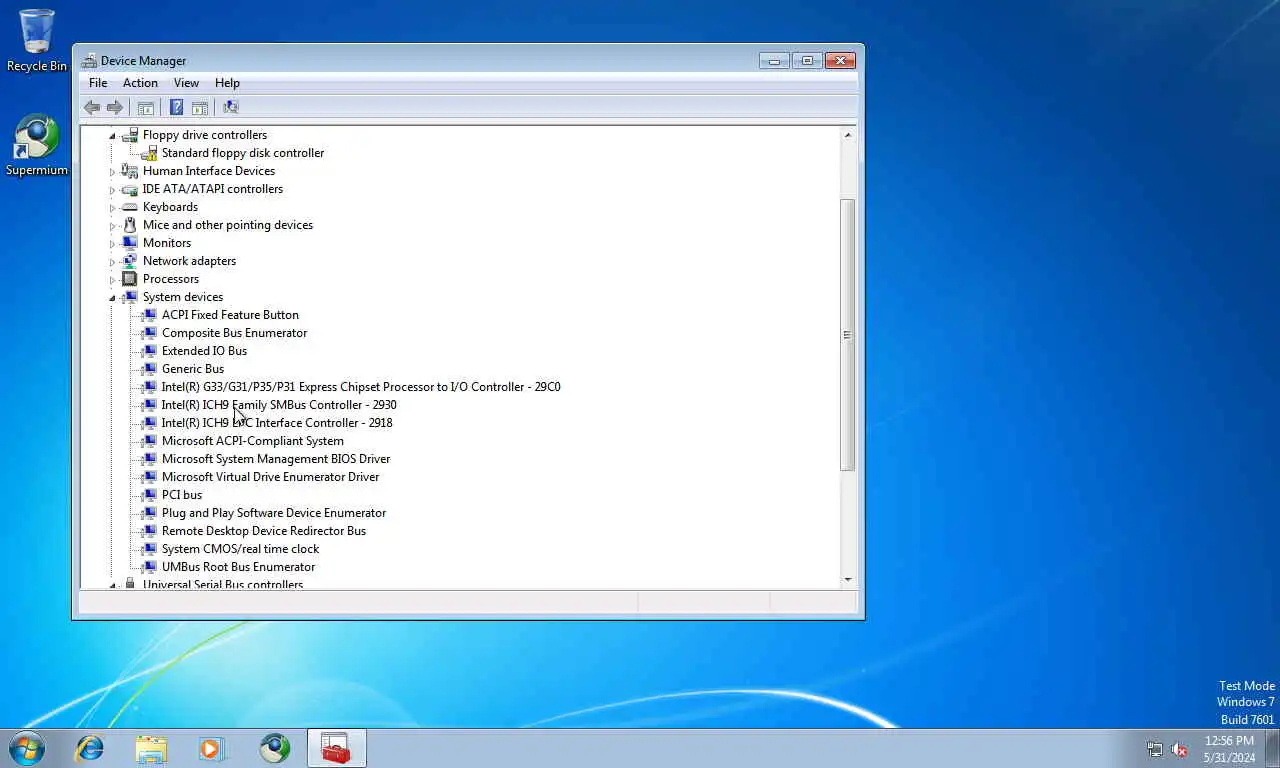Expand the Network adapters node
Screen dimensions: 1280x768
pos(112,261)
